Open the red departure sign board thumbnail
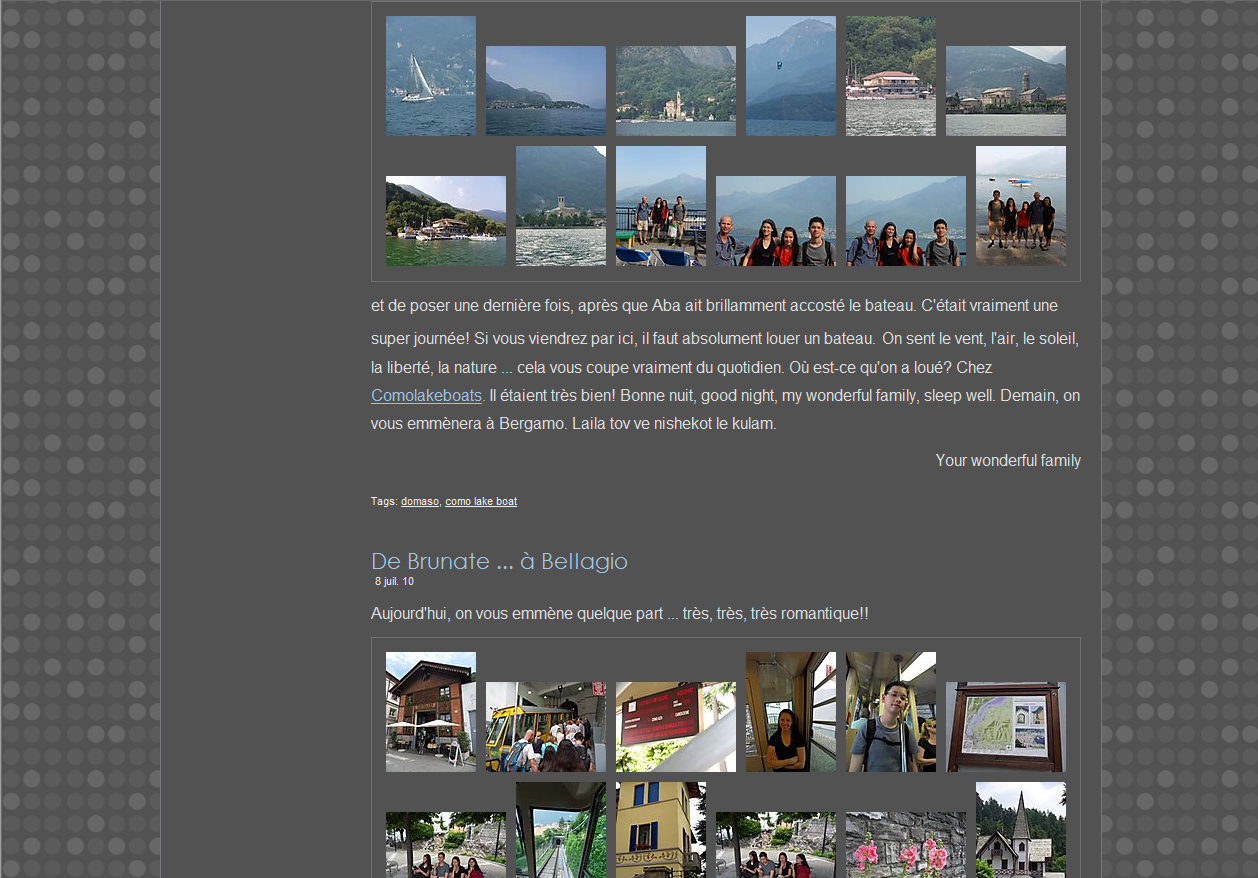 click(676, 727)
